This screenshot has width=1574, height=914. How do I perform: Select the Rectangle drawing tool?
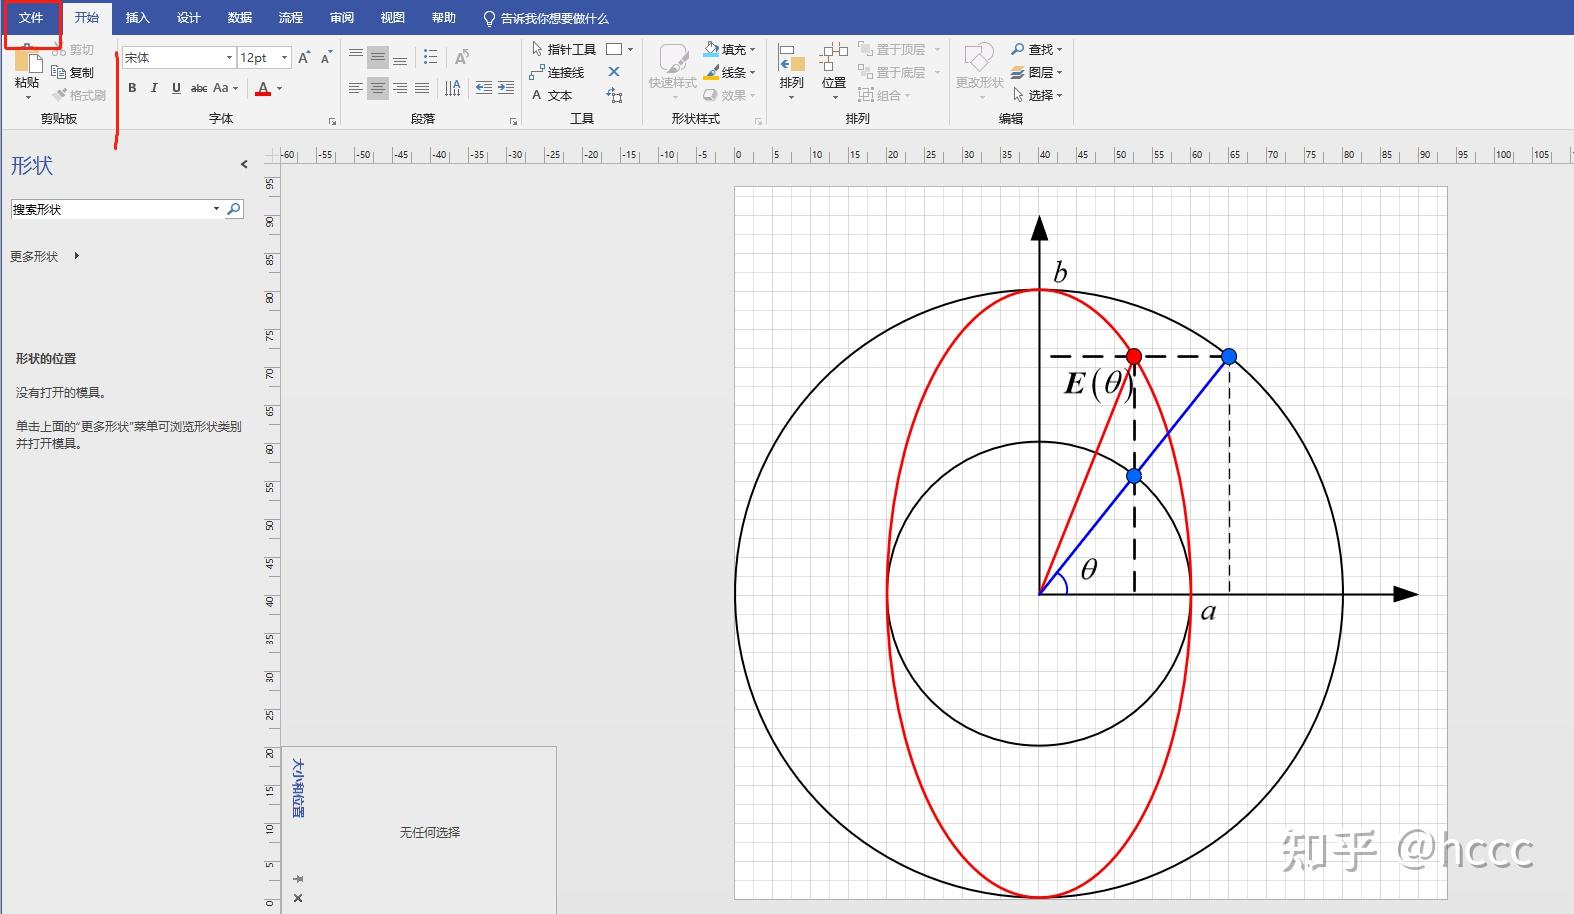[614, 49]
